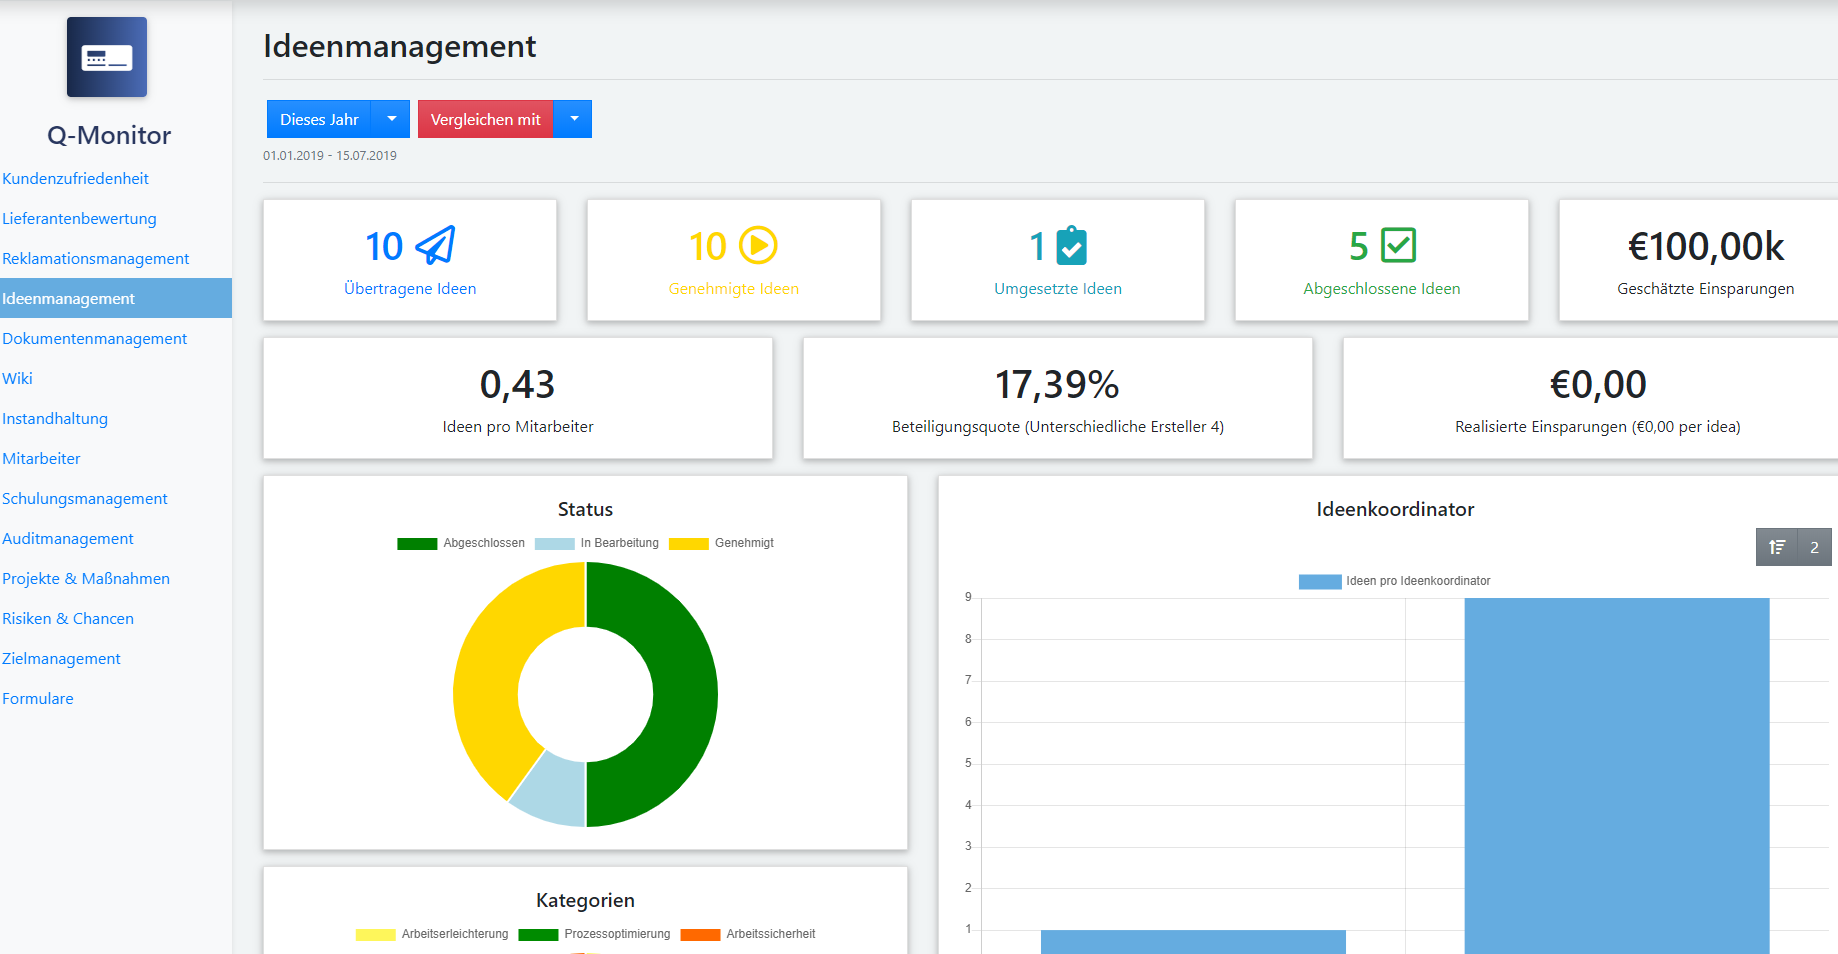Click the Q-Monitor title text
Image resolution: width=1838 pixels, height=954 pixels.
click(109, 135)
